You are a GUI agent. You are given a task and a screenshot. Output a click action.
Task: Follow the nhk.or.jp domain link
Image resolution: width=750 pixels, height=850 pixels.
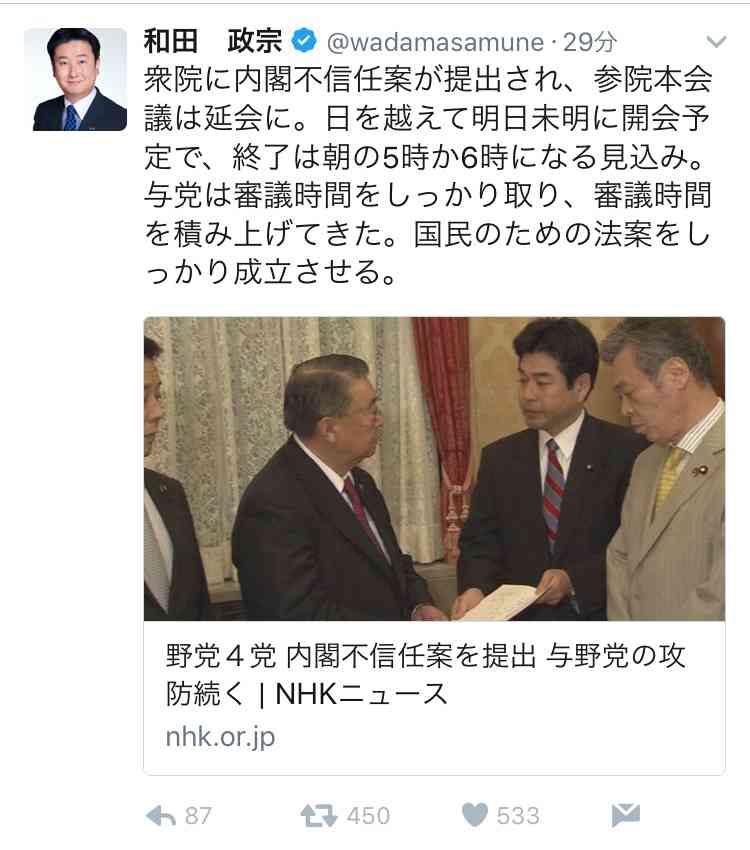[220, 737]
